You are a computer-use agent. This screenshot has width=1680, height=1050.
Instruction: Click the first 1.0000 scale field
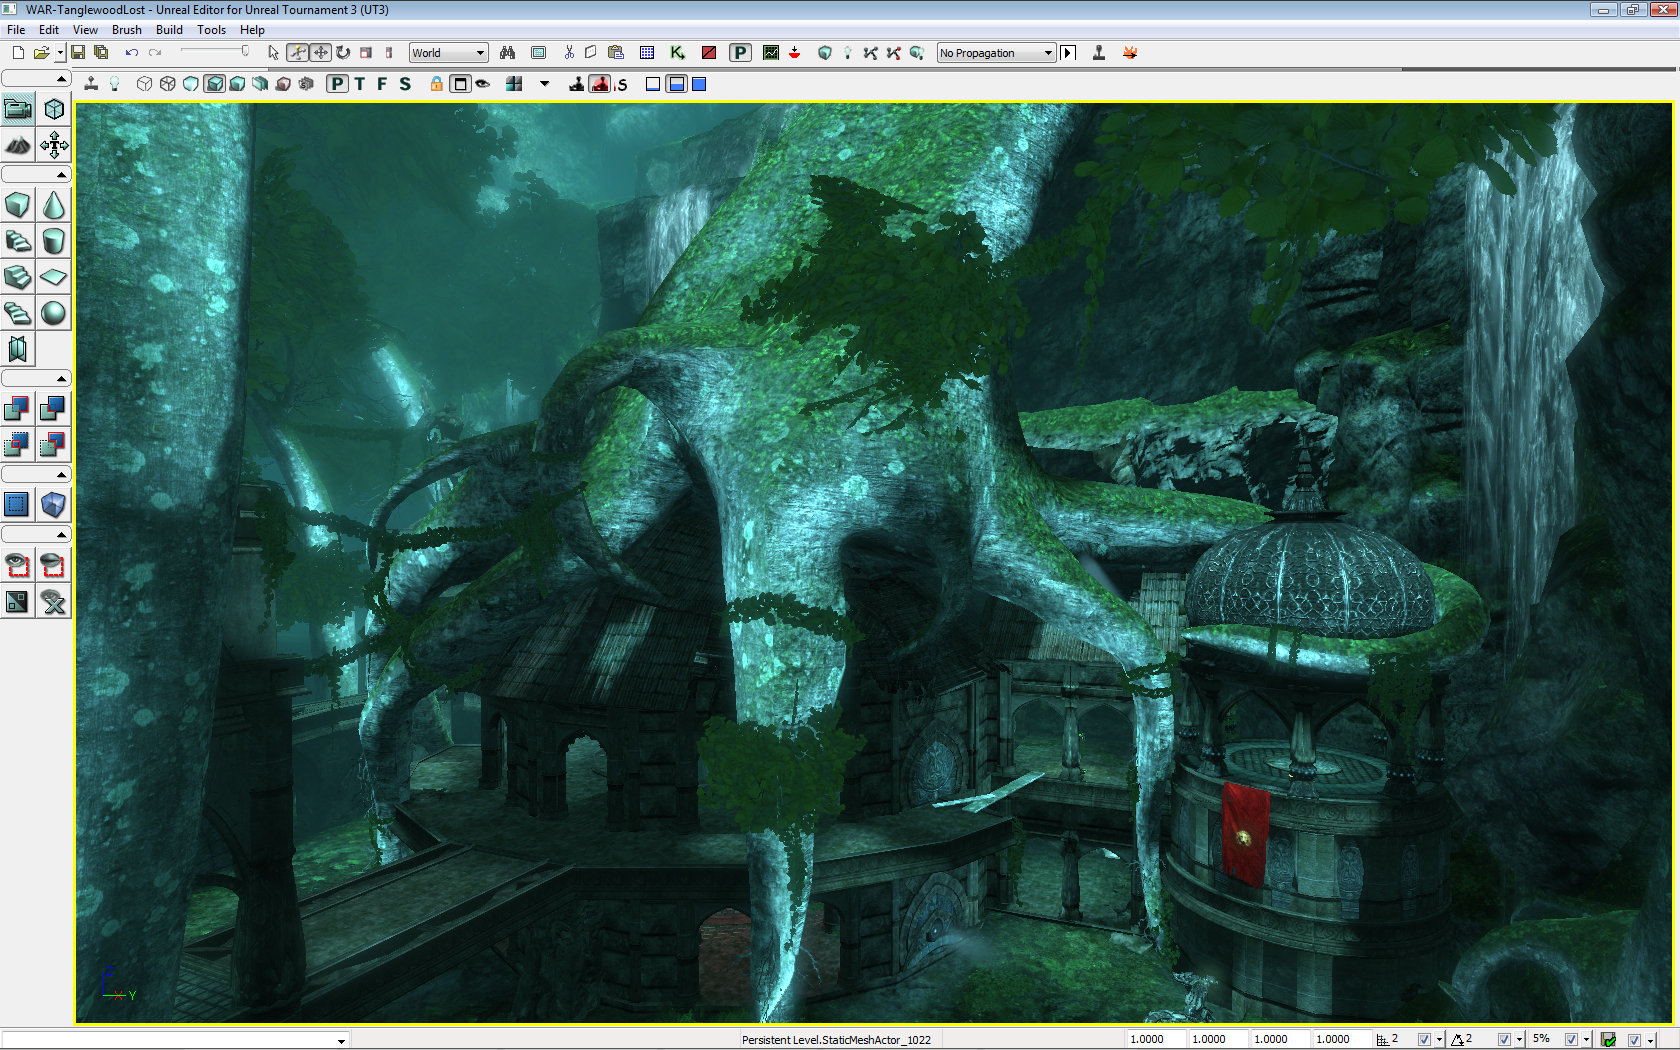pyautogui.click(x=1156, y=1040)
